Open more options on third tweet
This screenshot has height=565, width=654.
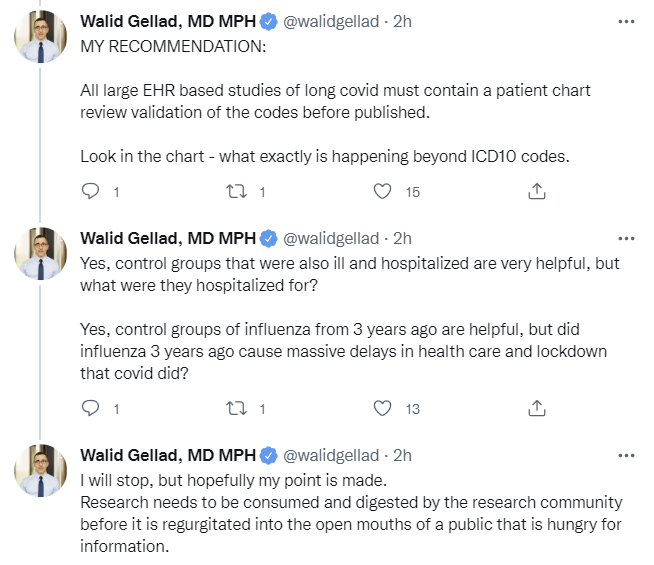click(x=626, y=455)
